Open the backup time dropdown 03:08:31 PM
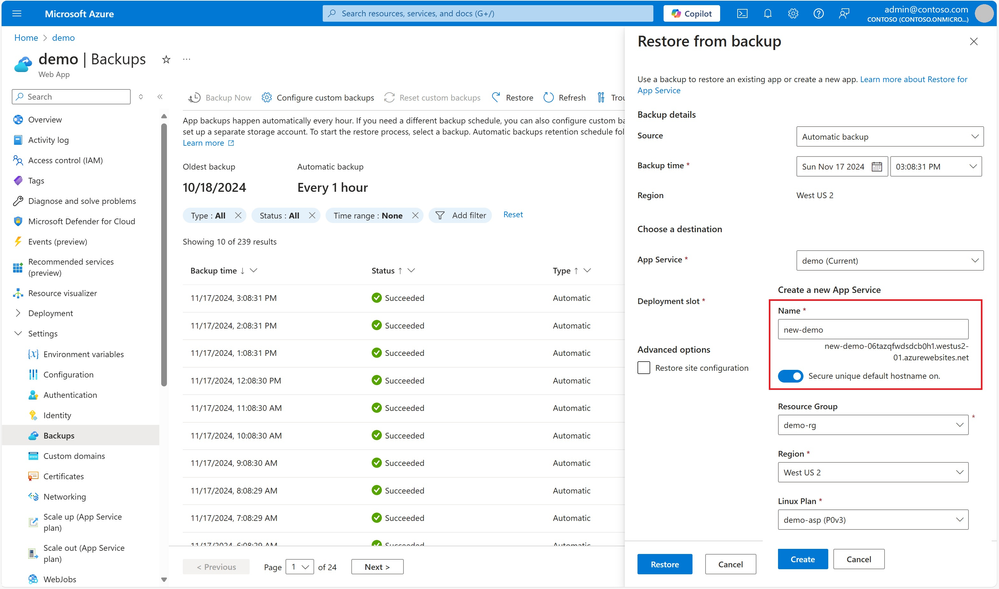Image resolution: width=999 pixels, height=589 pixels. click(x=935, y=166)
